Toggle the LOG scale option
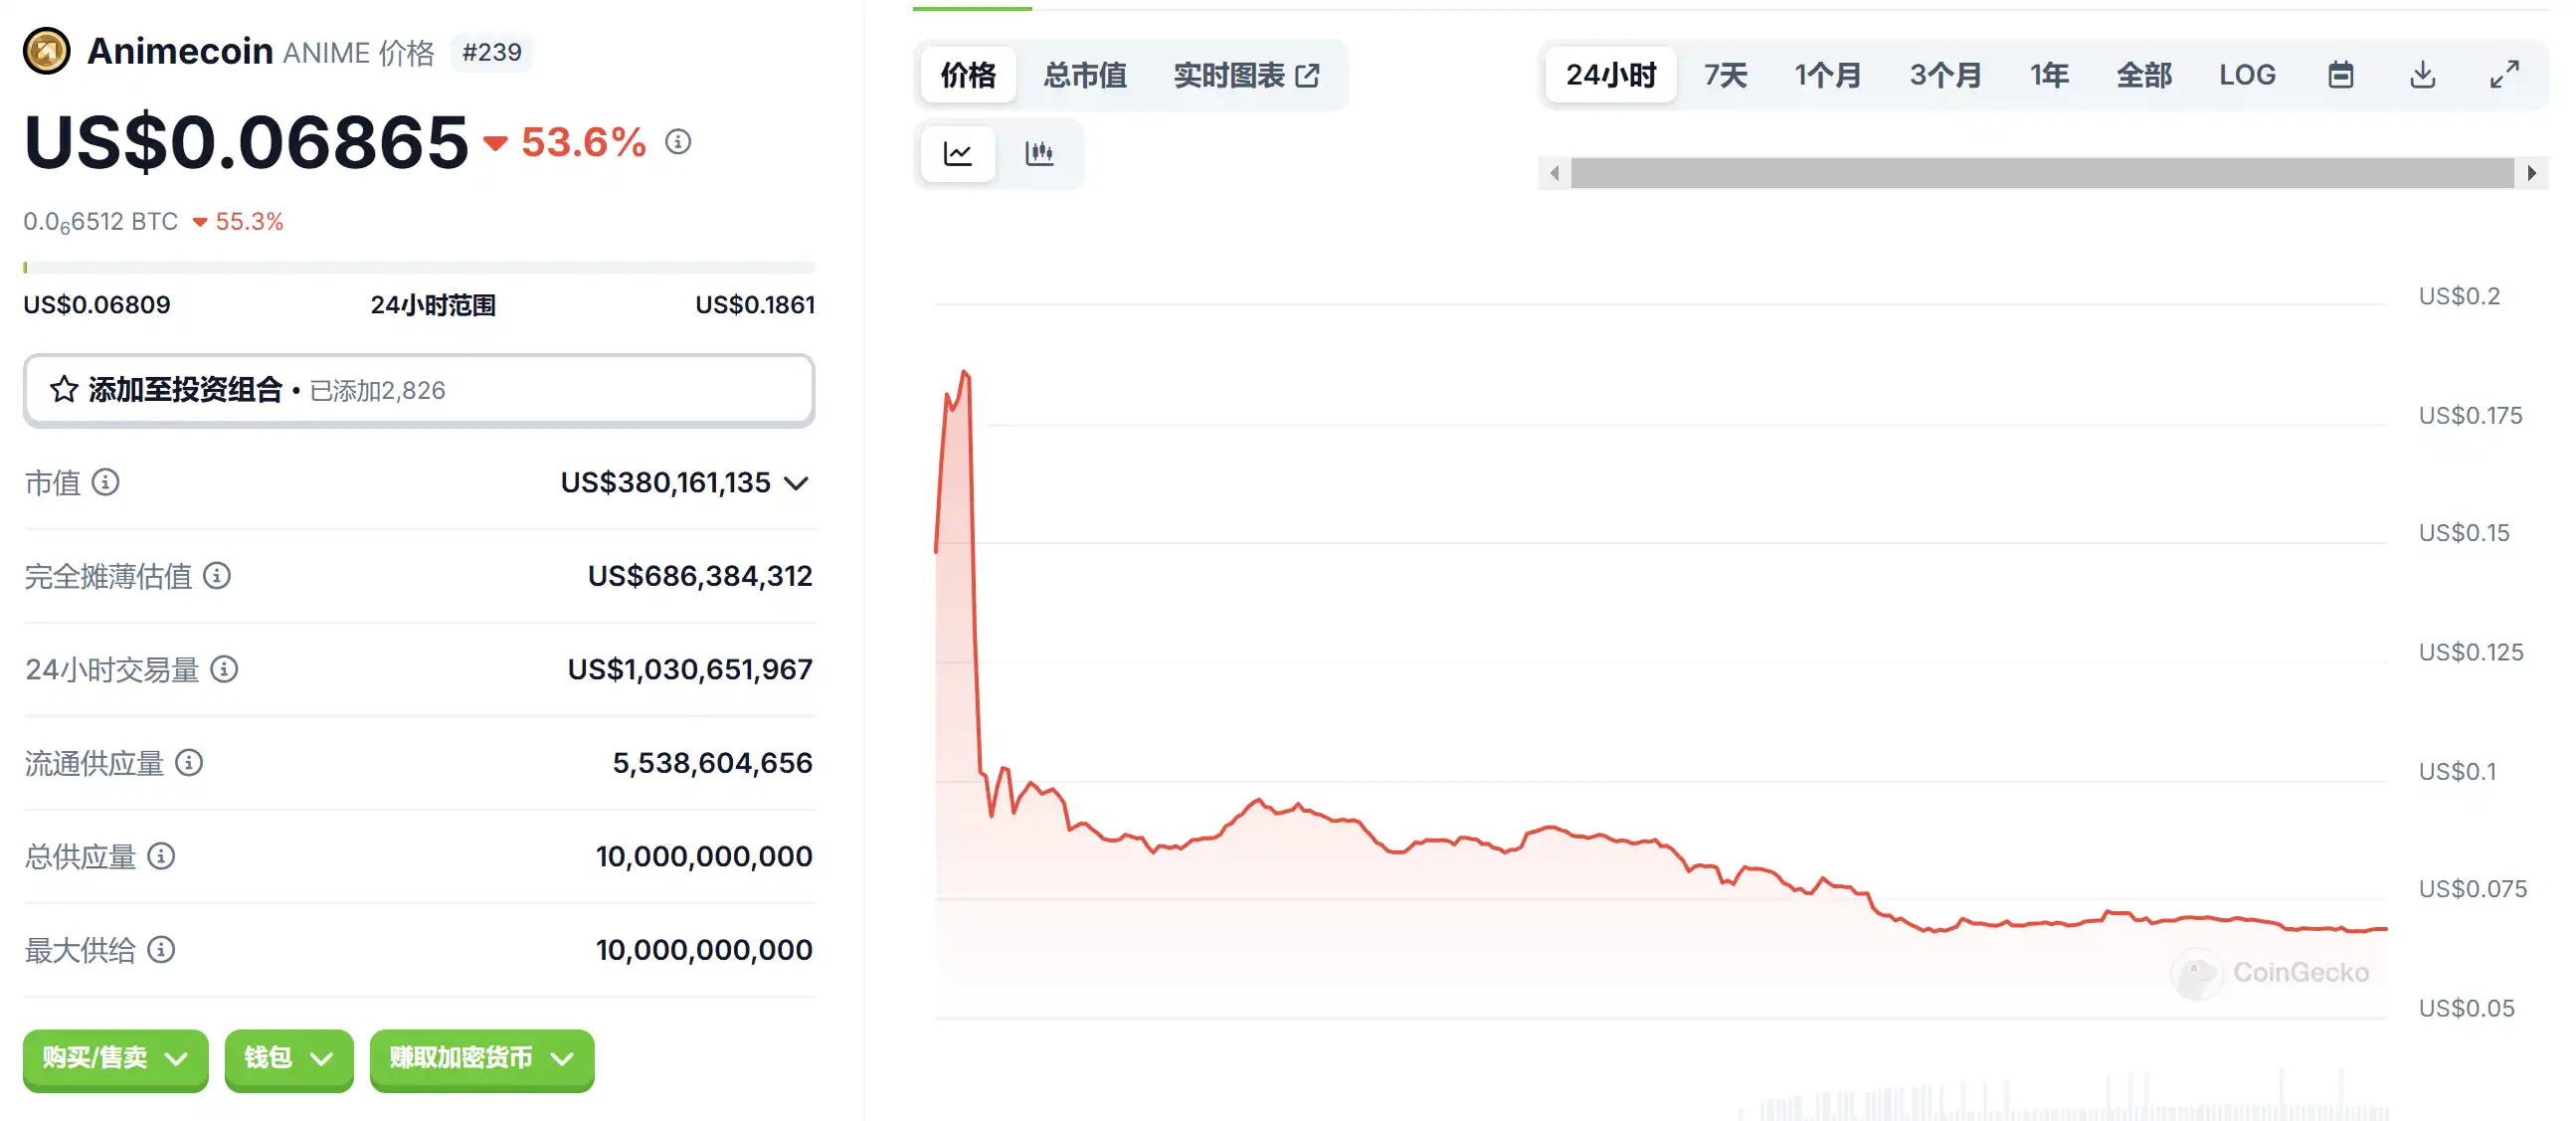Viewport: 2576px width, 1121px height. point(2246,75)
